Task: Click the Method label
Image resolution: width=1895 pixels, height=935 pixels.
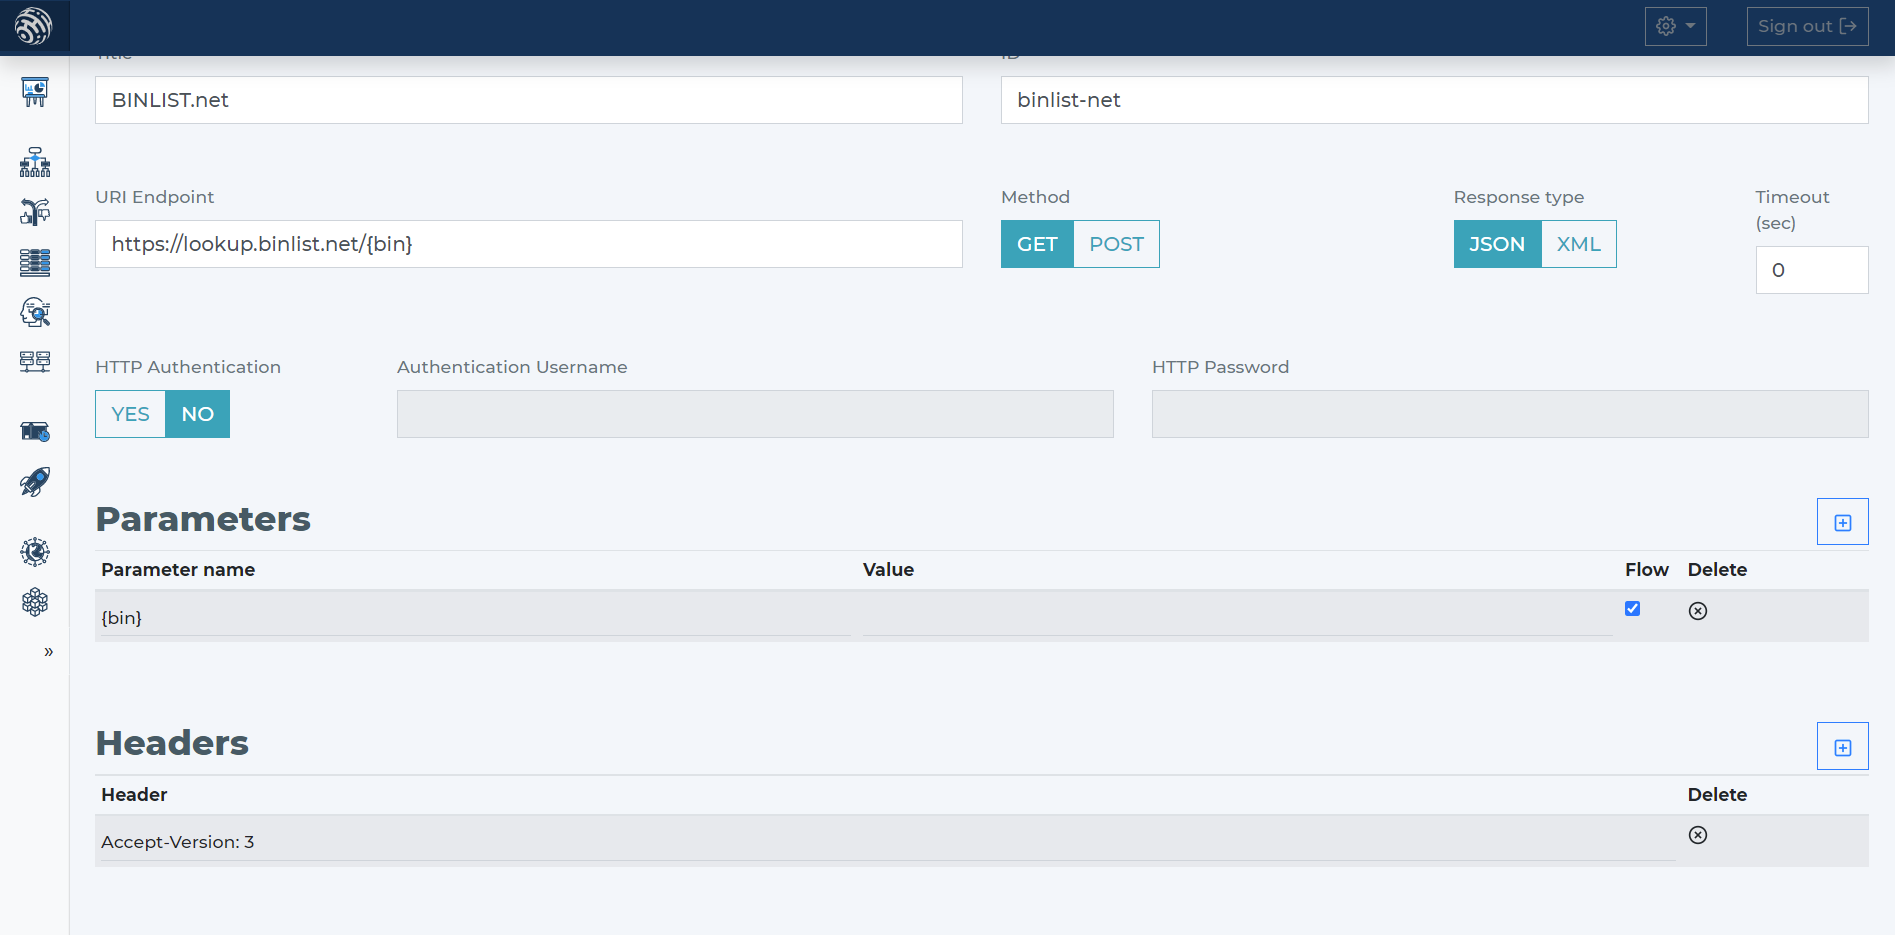Action: (1035, 197)
